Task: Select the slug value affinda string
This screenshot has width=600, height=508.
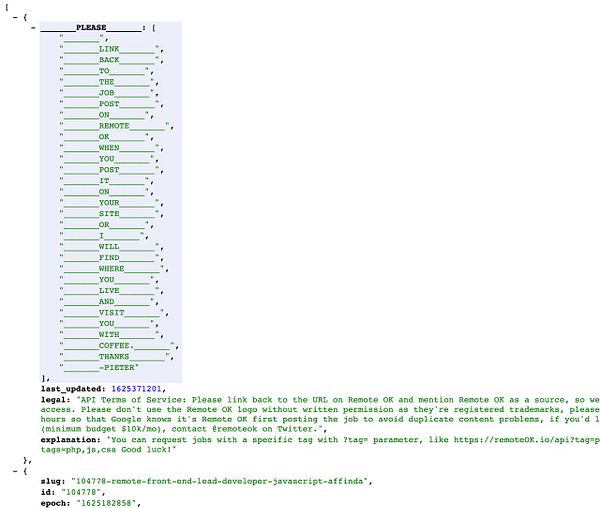Action: click(222, 481)
